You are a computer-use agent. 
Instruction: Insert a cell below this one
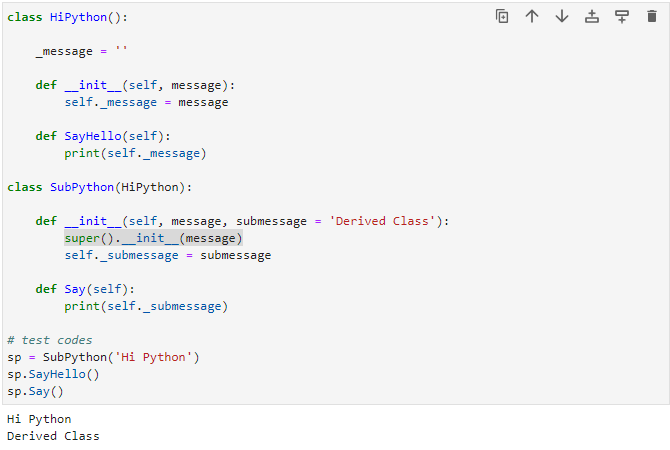pos(622,17)
